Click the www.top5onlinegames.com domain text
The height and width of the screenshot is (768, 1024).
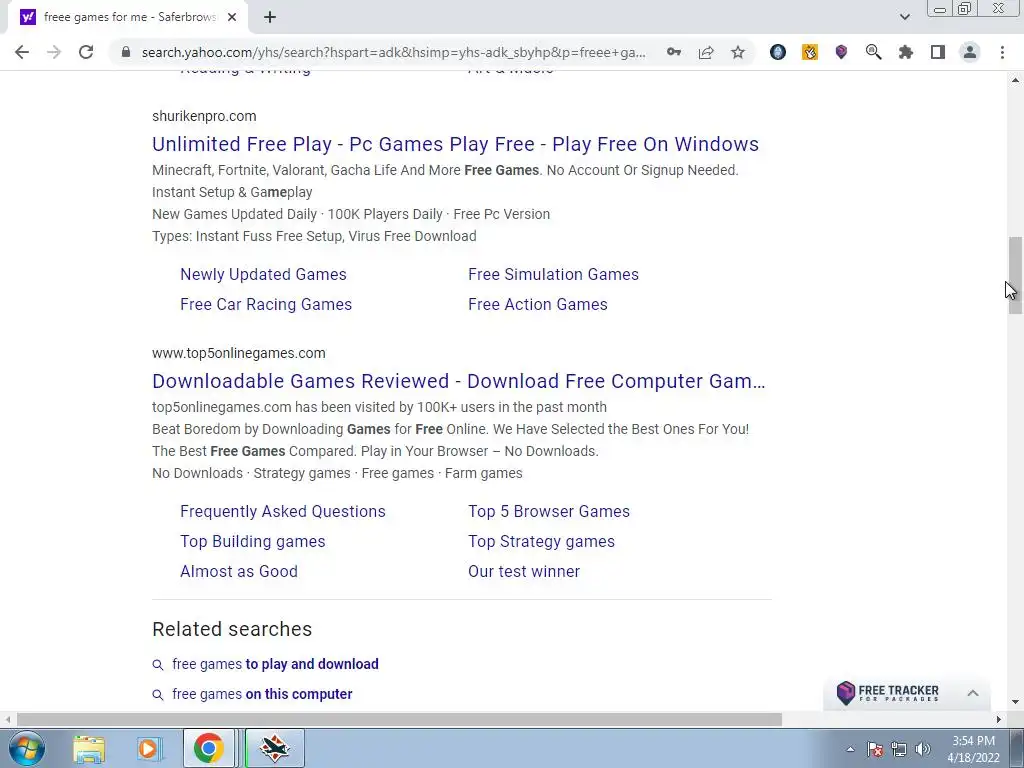pyautogui.click(x=238, y=353)
